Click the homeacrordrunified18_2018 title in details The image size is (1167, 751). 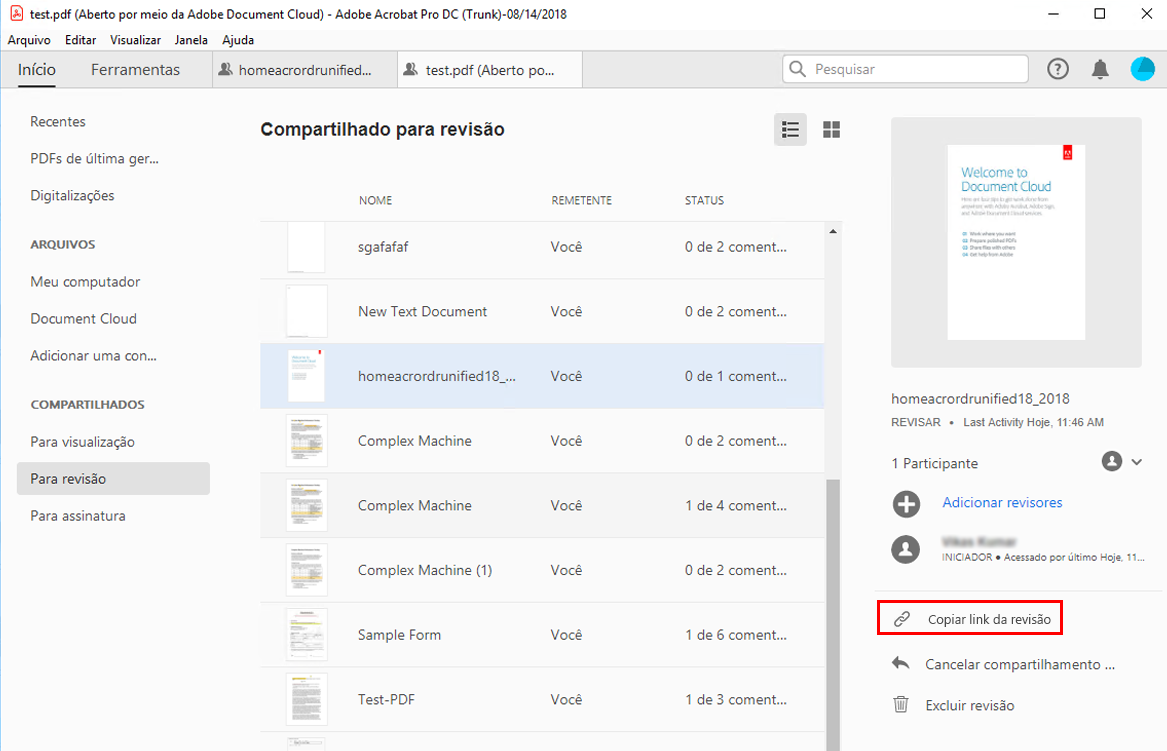[x=980, y=399]
